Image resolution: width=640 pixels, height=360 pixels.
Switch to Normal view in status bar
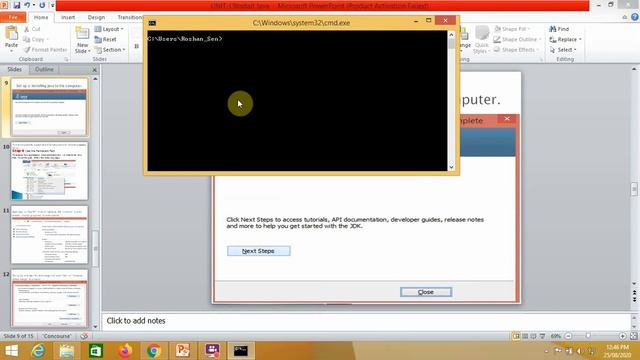516,336
